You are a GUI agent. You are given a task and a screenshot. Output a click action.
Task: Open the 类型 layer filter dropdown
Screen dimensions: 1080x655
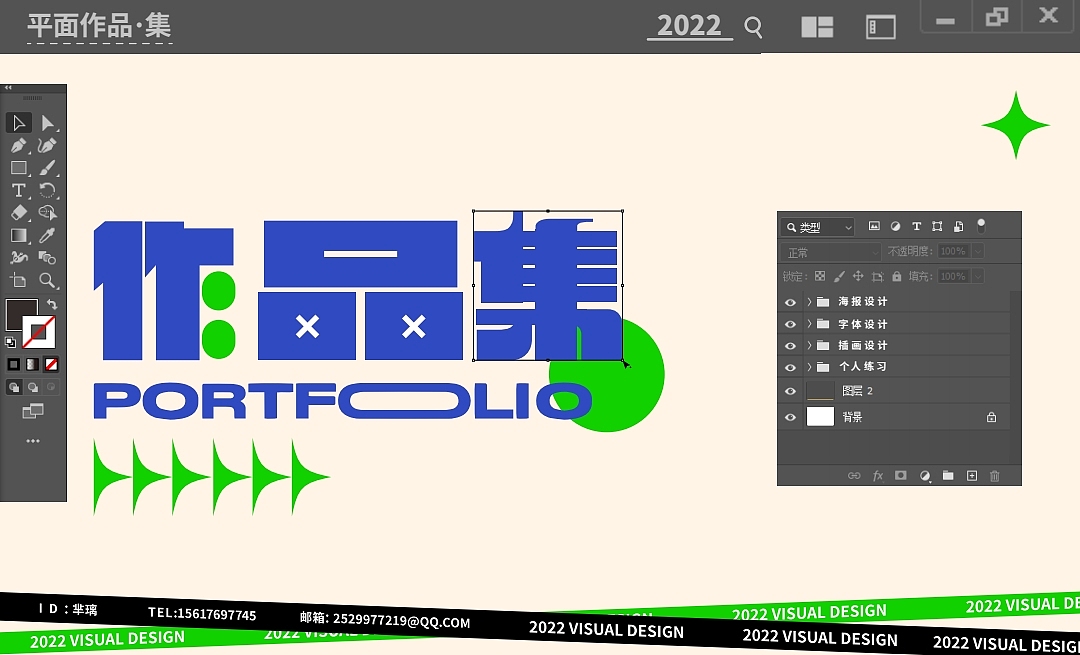pos(818,227)
